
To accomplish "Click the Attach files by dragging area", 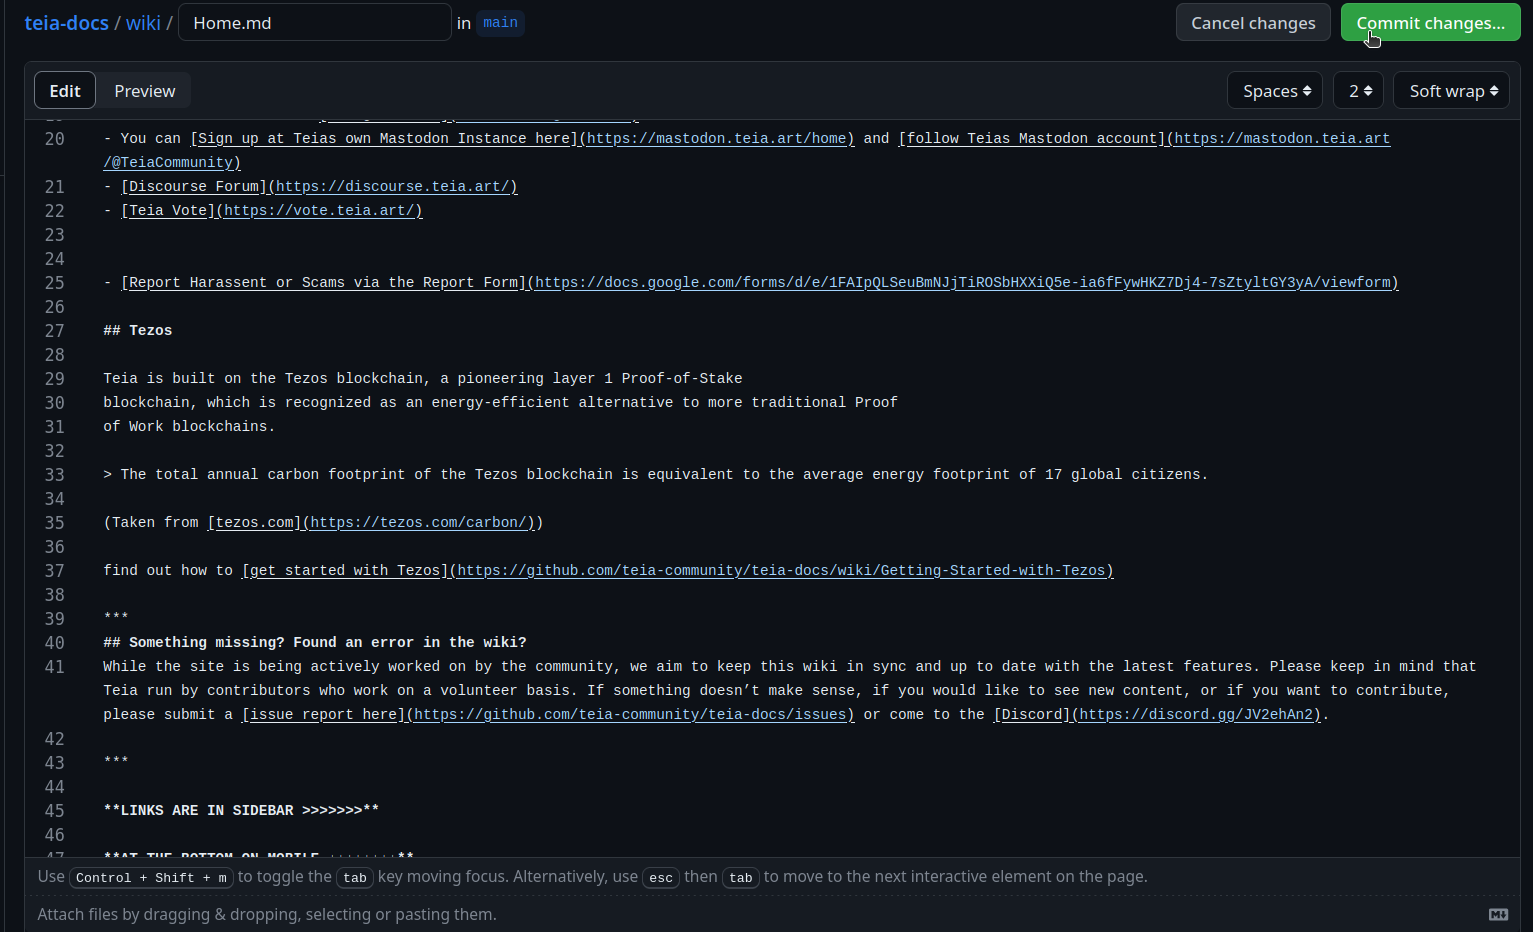I will (267, 914).
